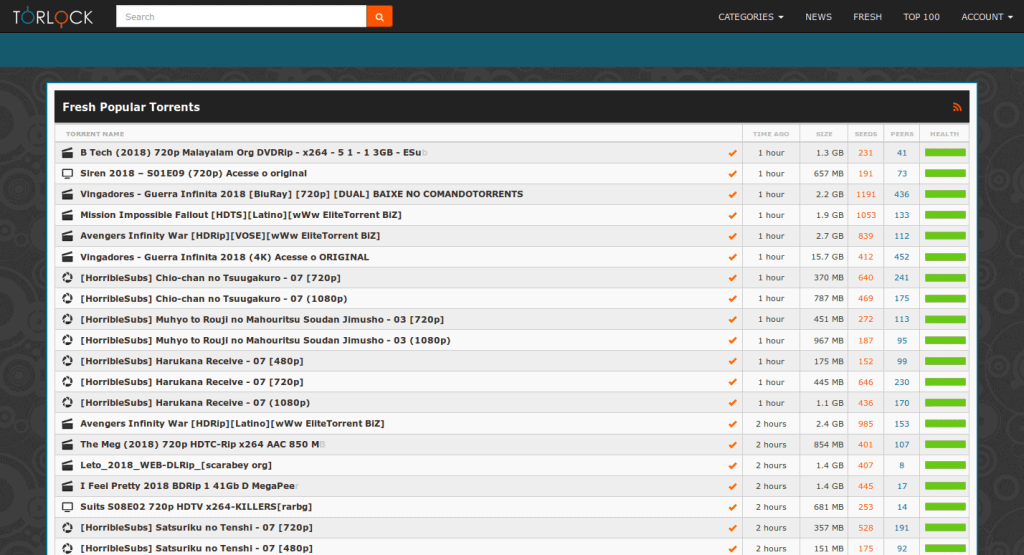Expand the Categories dropdown menu

(750, 17)
